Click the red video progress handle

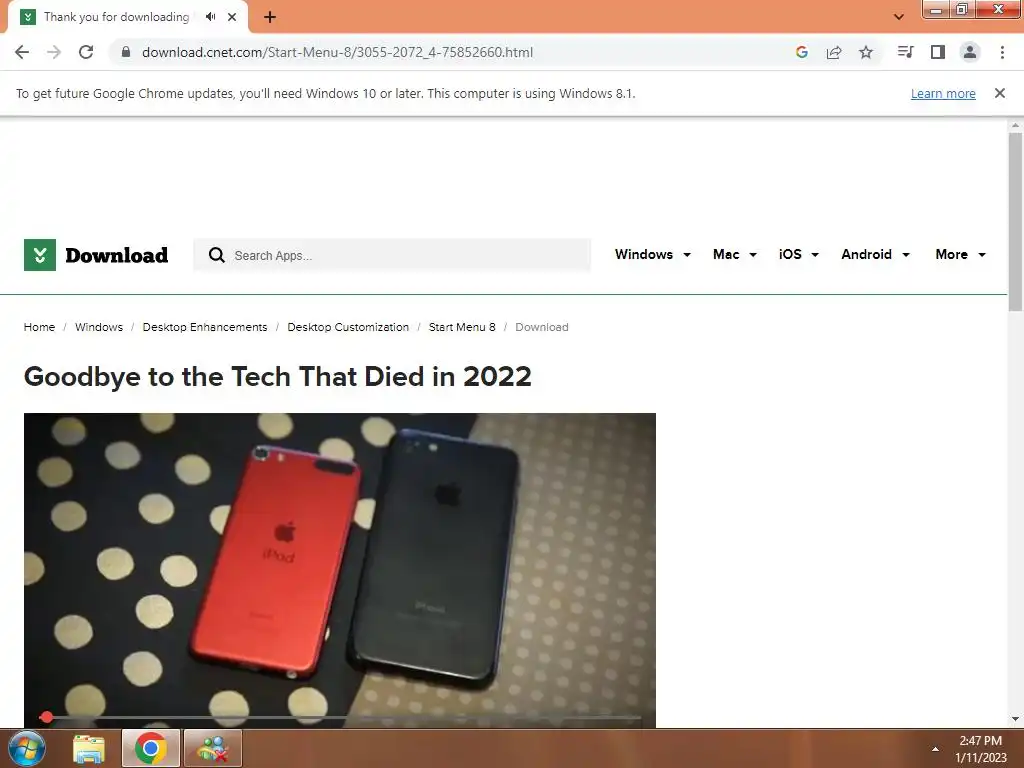tap(46, 717)
